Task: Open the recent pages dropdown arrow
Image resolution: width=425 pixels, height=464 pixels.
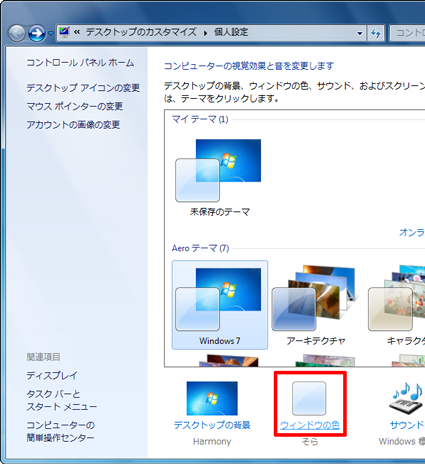Action: tap(51, 33)
